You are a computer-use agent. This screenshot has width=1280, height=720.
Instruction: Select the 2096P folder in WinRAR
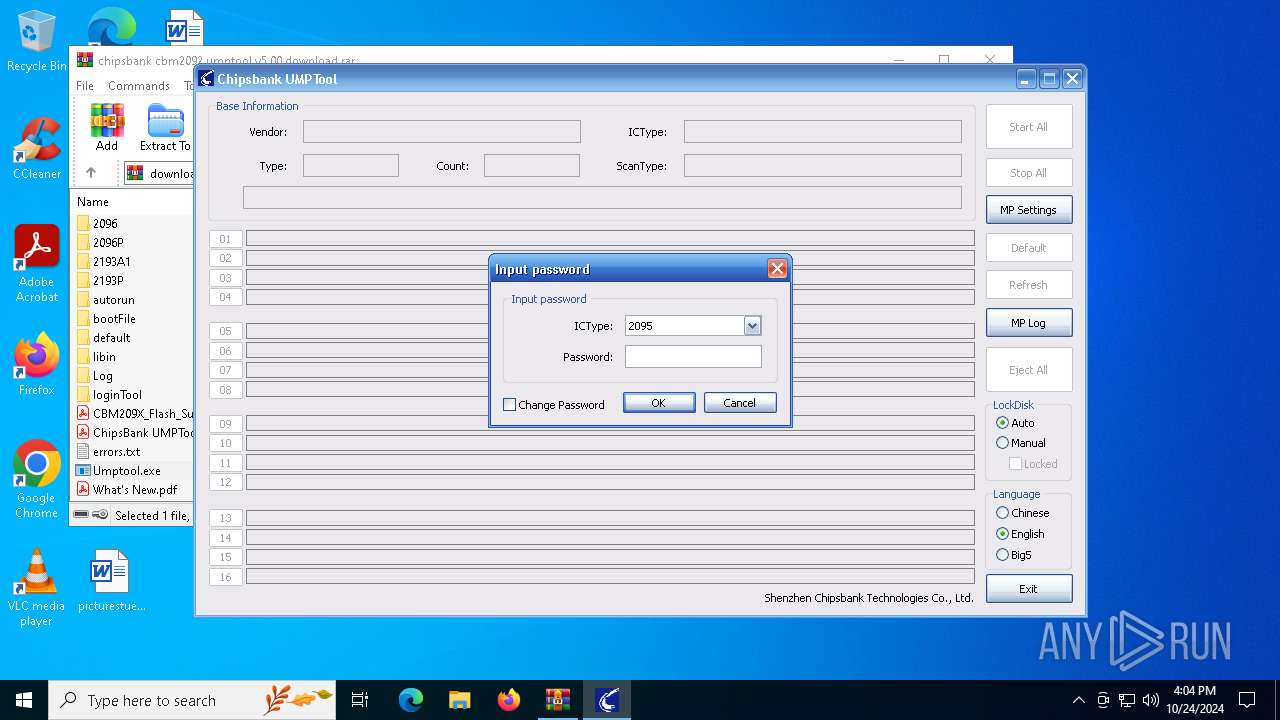point(108,243)
